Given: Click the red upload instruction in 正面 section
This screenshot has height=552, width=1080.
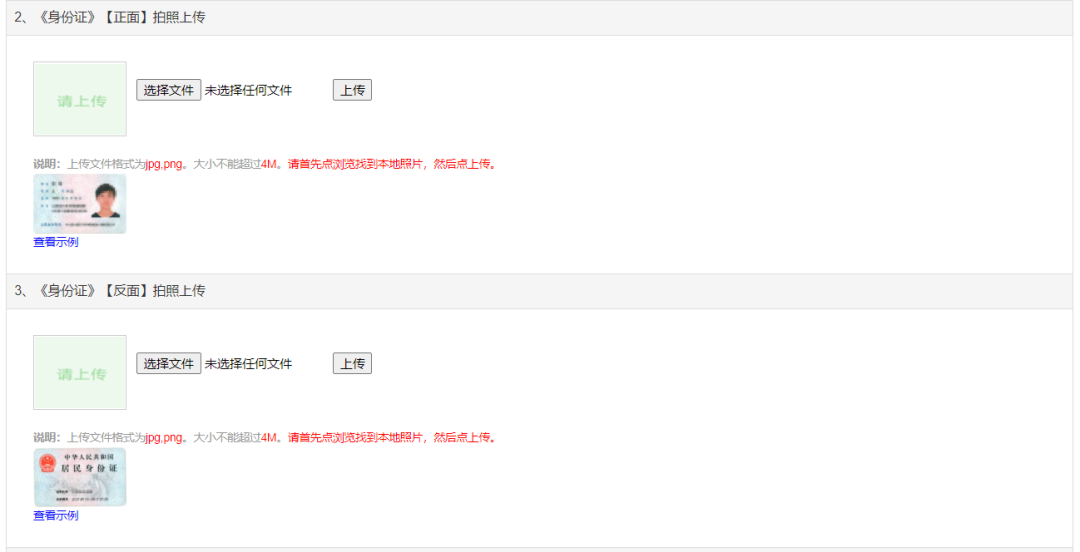Looking at the screenshot, I should pos(392,164).
